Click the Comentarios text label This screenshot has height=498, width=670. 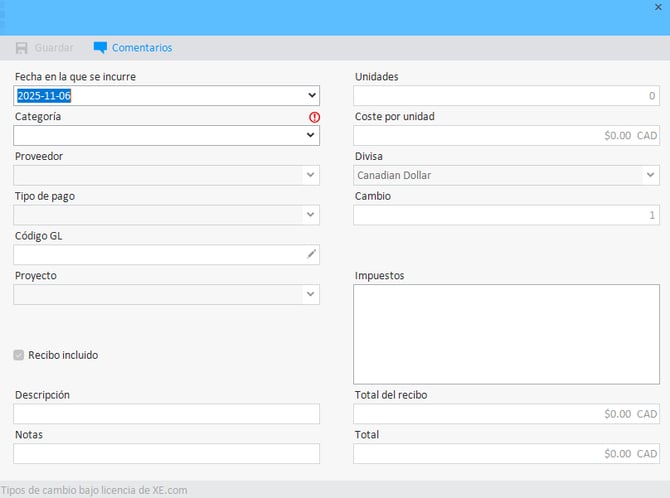coord(142,48)
